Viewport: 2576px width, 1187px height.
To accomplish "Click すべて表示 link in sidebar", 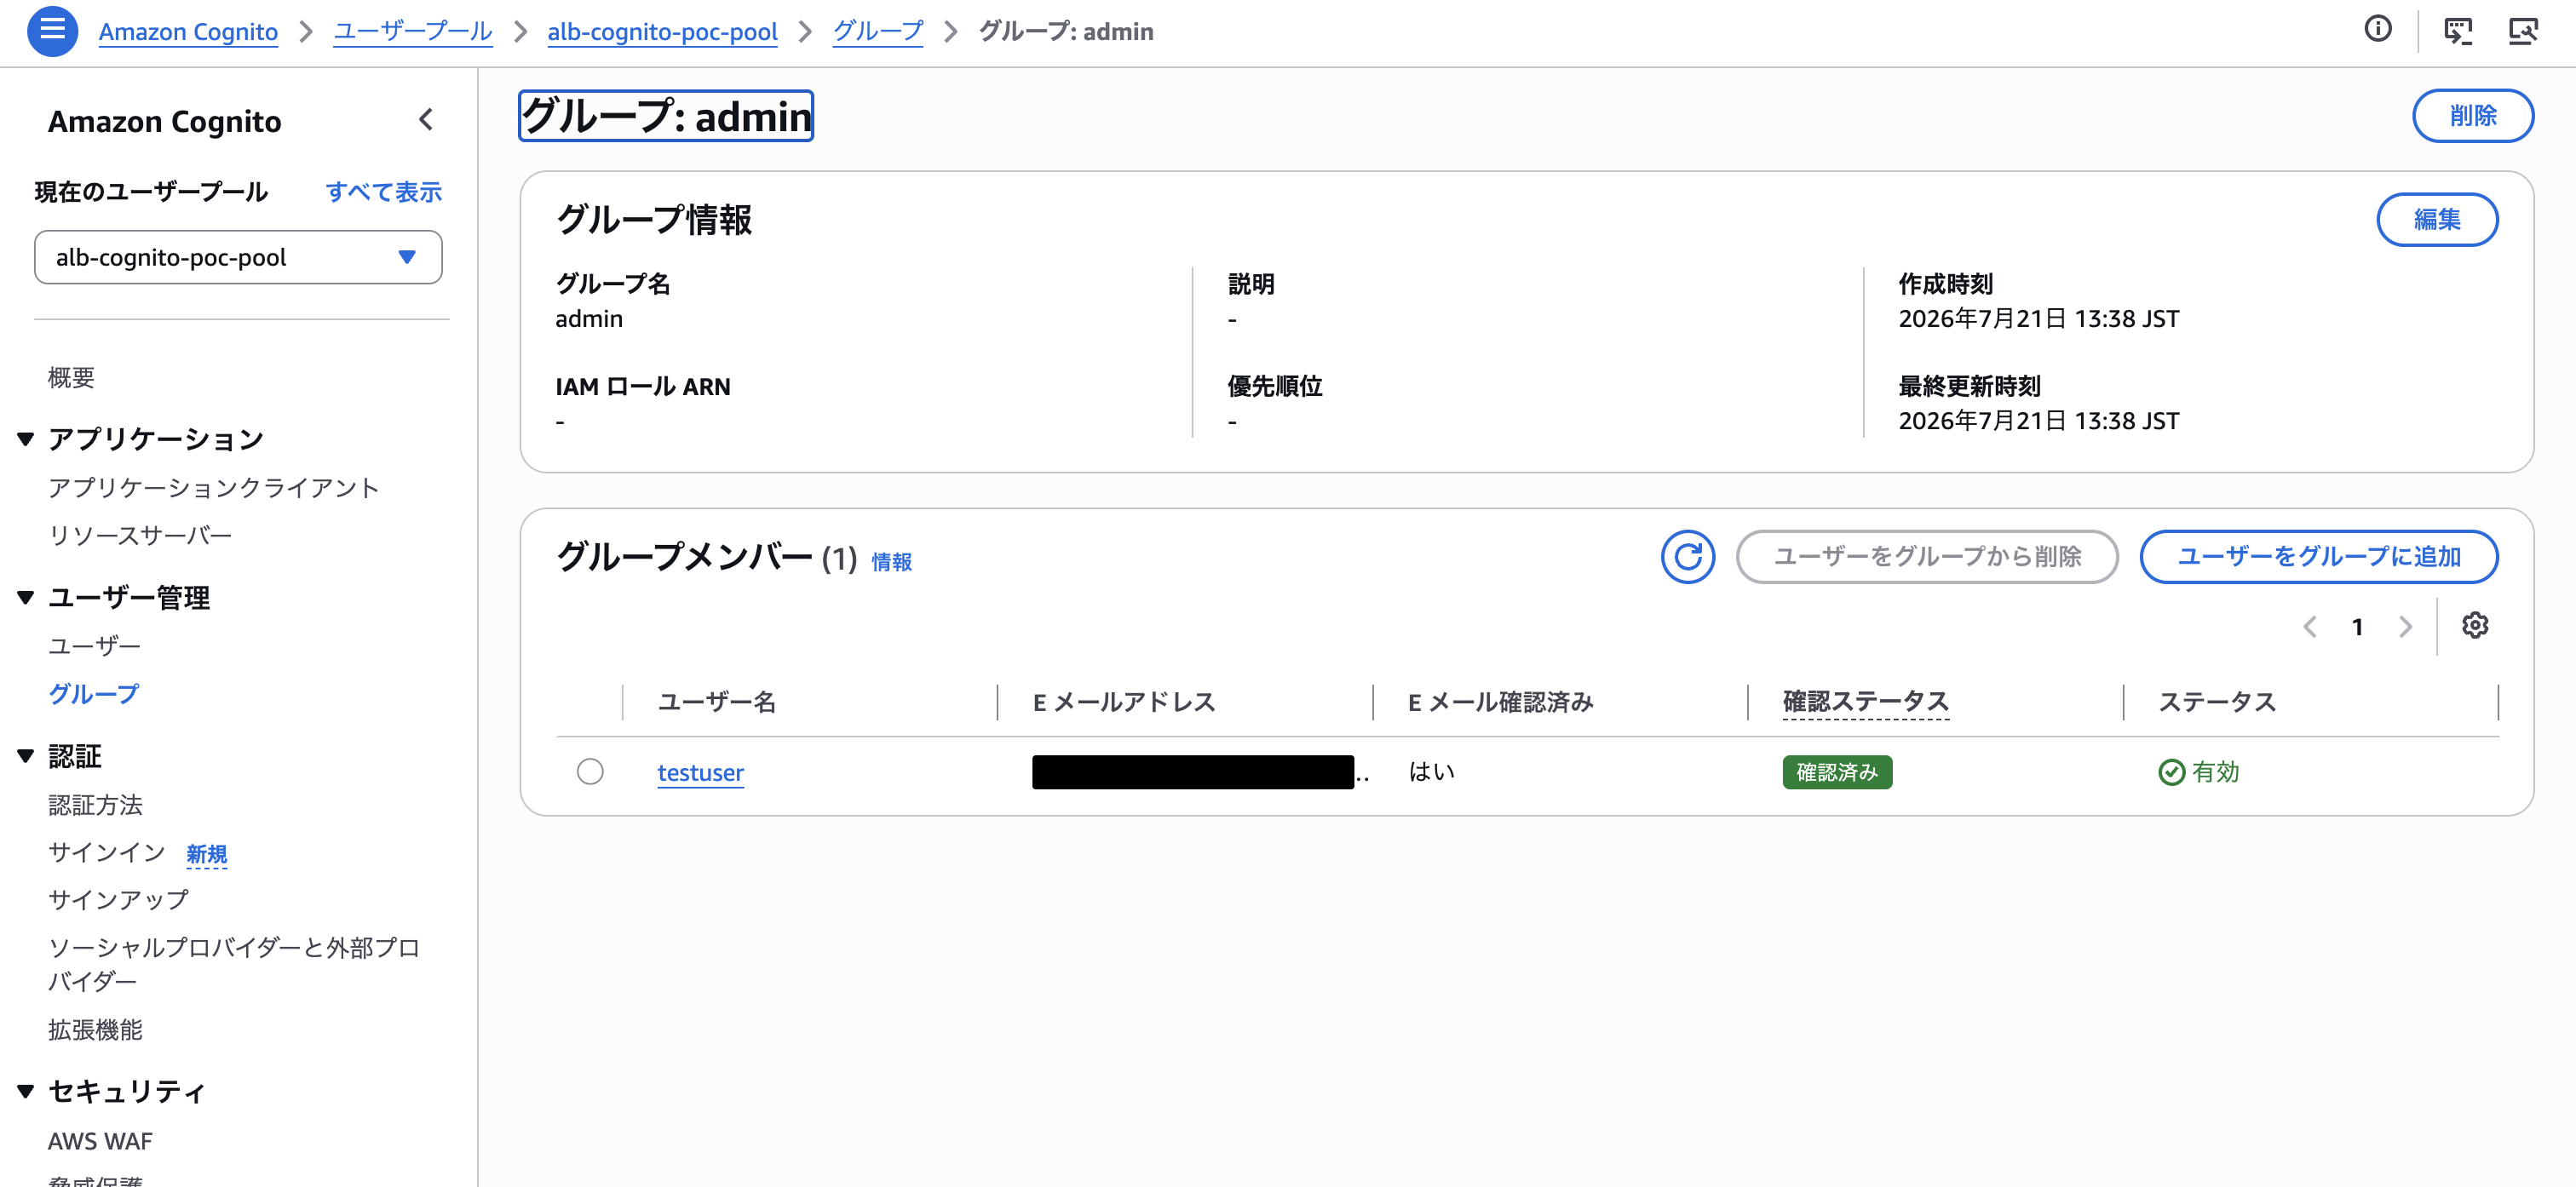I will pos(384,192).
